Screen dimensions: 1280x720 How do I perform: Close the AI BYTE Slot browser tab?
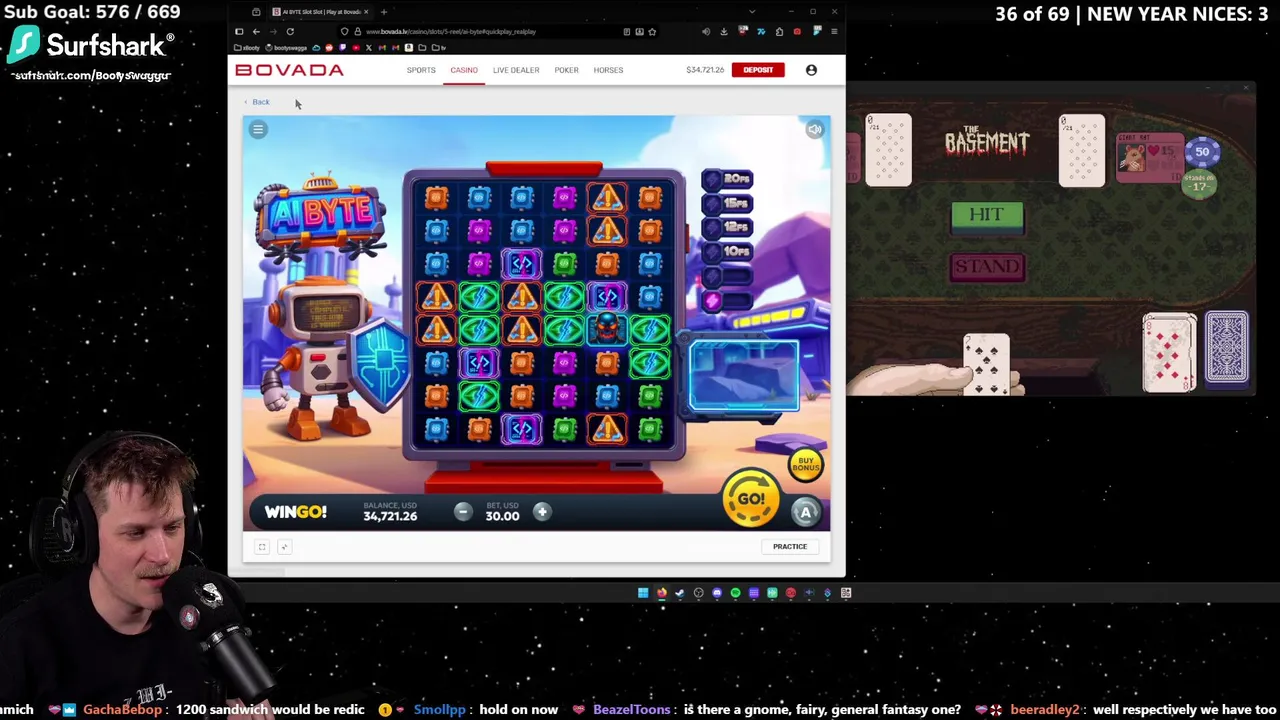point(367,12)
